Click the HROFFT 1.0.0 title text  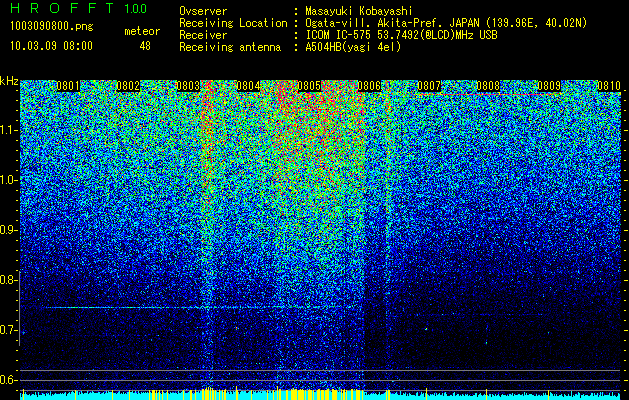pos(78,8)
